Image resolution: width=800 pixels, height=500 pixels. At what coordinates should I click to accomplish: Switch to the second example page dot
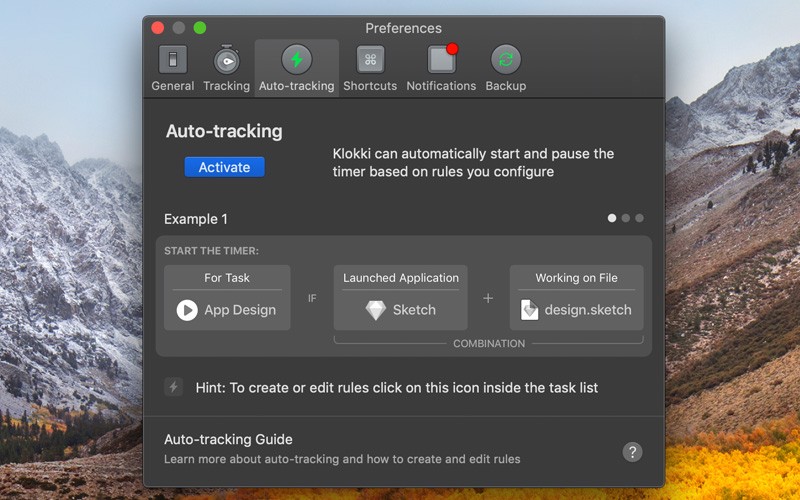click(x=626, y=218)
